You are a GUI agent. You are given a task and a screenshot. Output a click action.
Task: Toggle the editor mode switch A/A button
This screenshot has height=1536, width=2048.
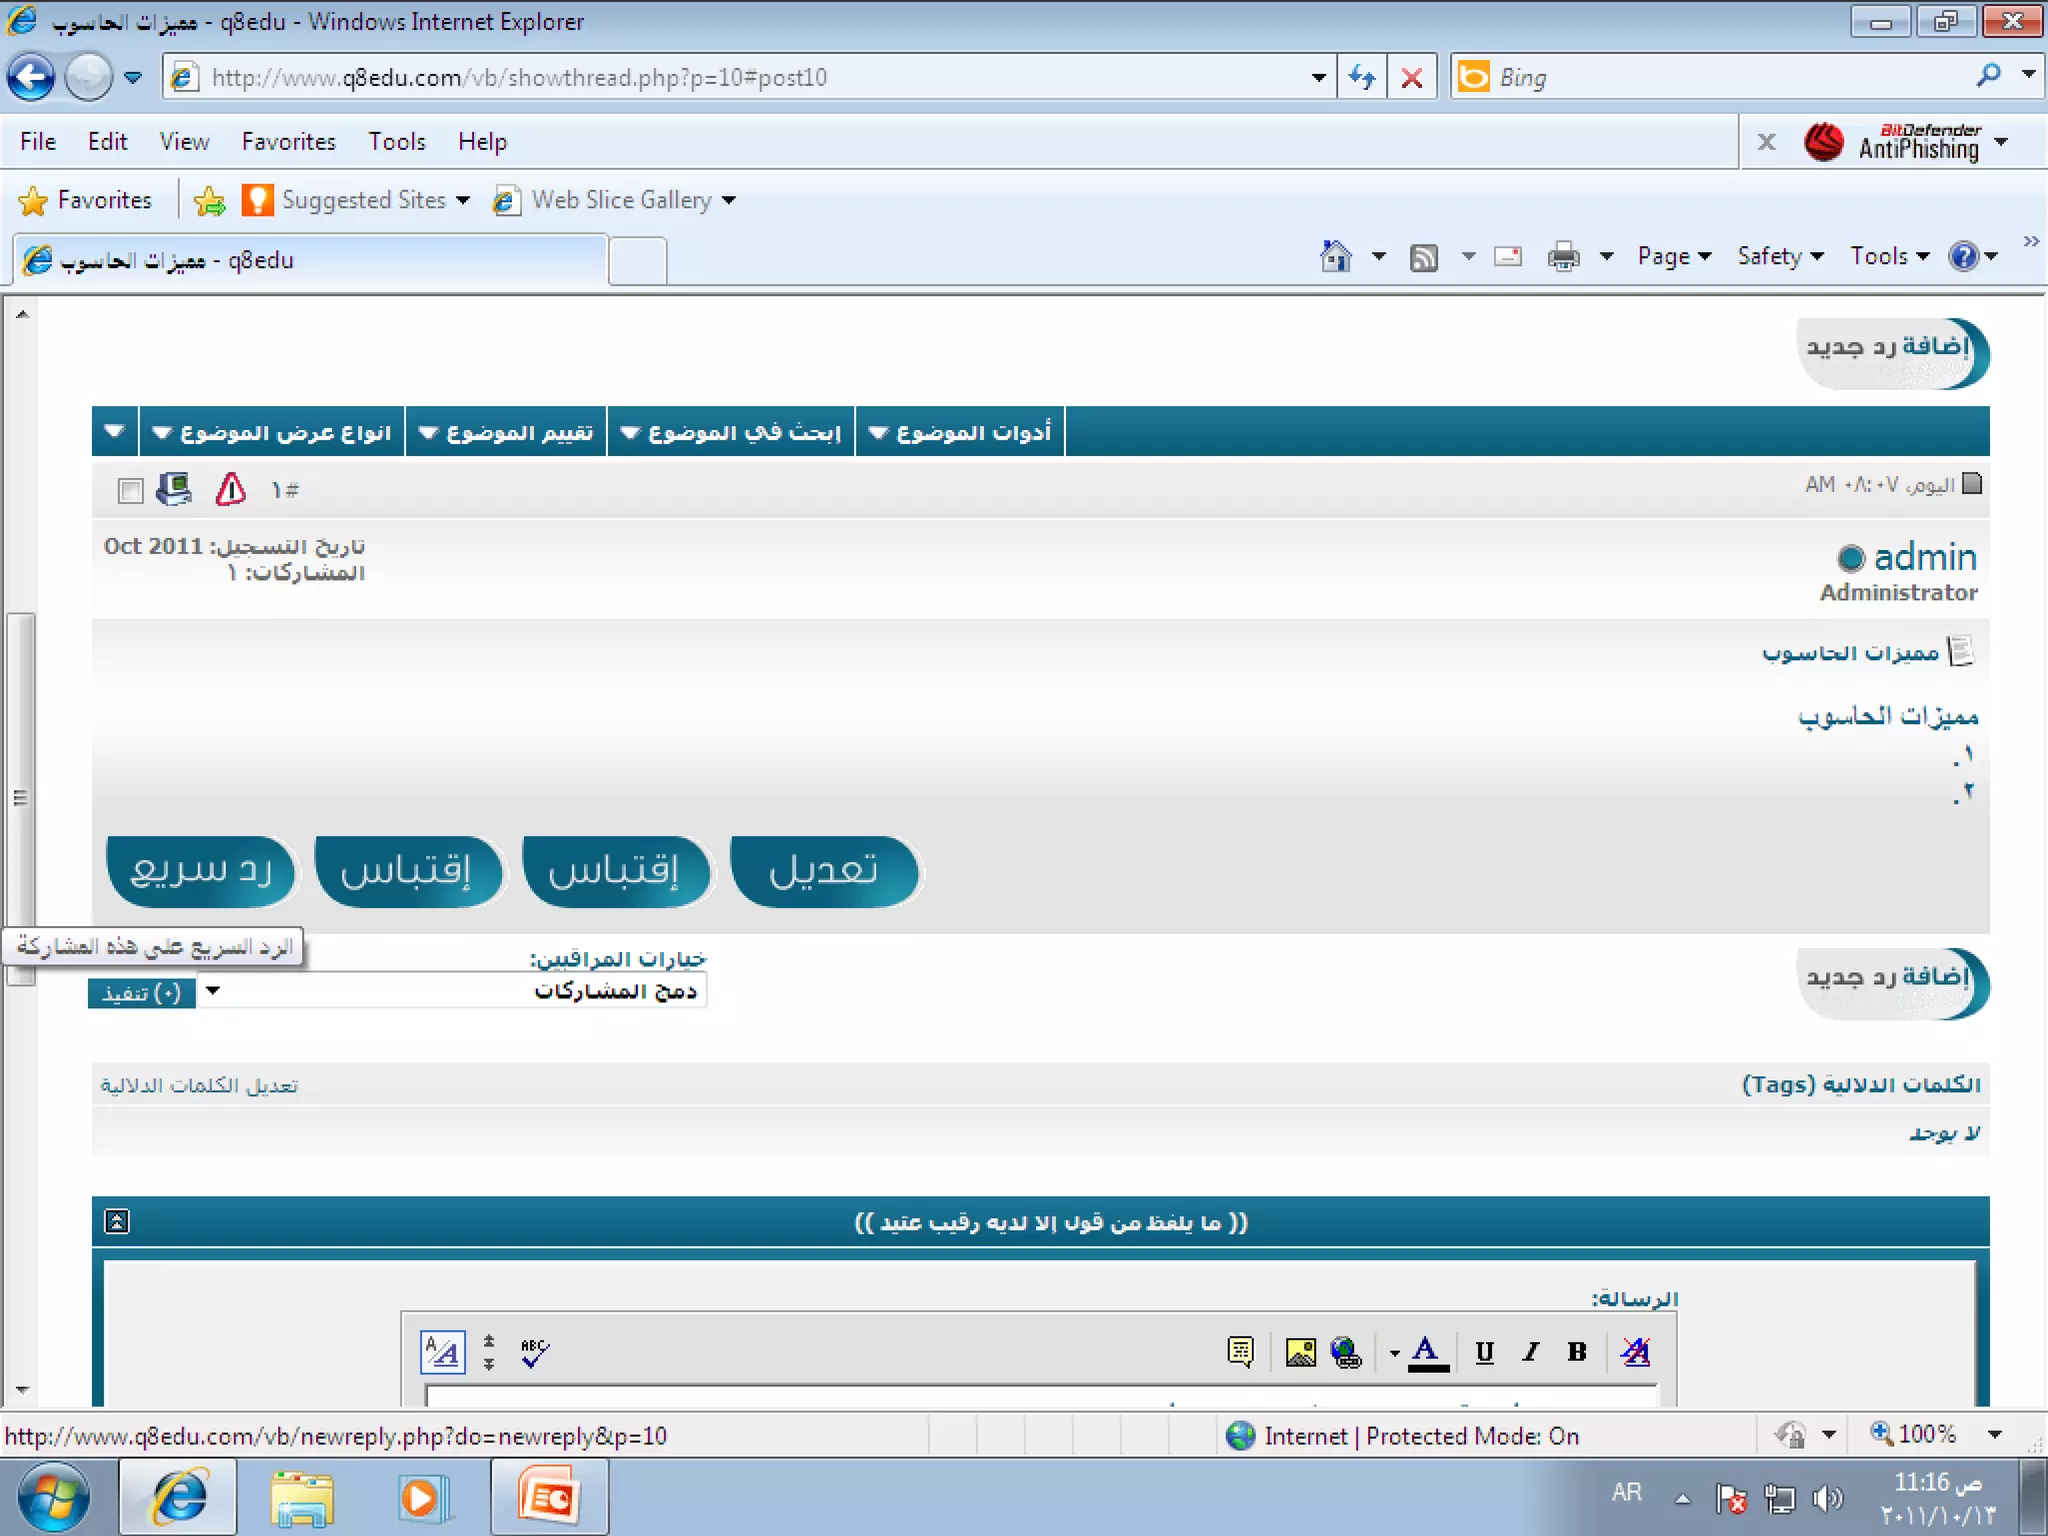tap(442, 1352)
